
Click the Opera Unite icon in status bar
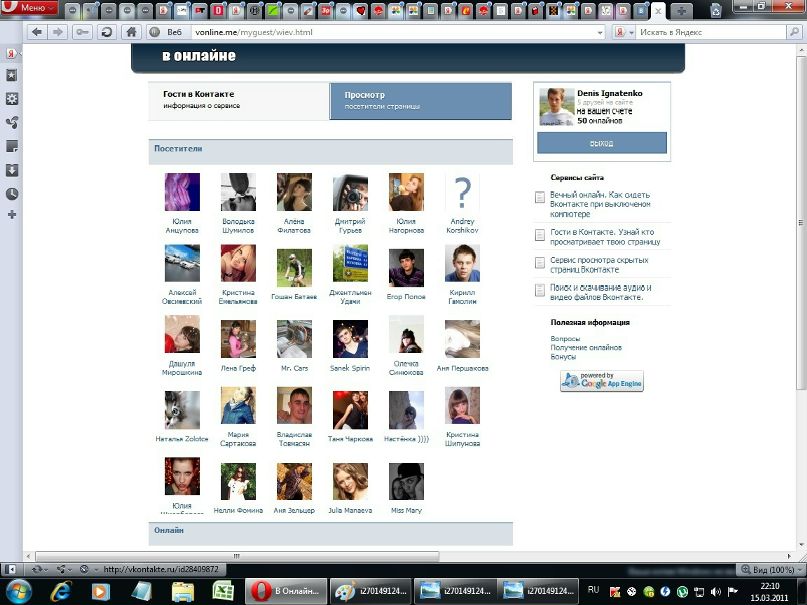coord(61,570)
